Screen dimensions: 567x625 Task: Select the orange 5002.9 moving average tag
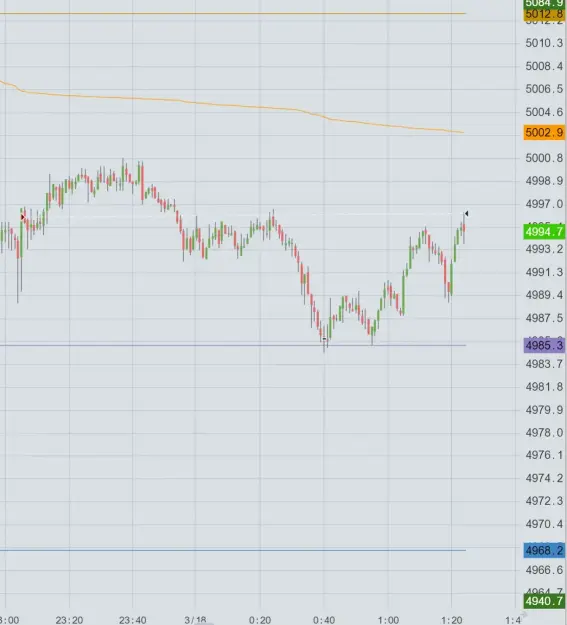[x=544, y=132]
